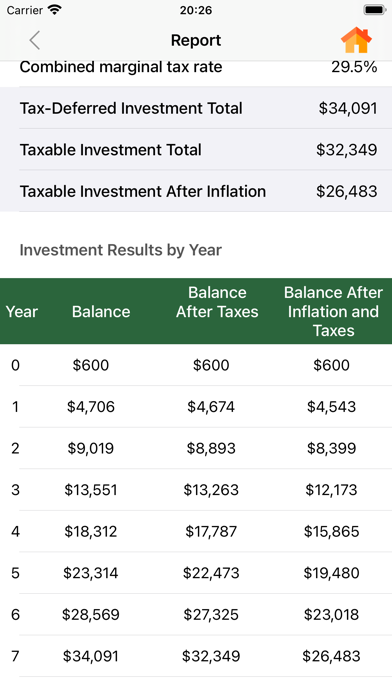Select the Tax-Deferred Investment Total row

[x=196, y=108]
